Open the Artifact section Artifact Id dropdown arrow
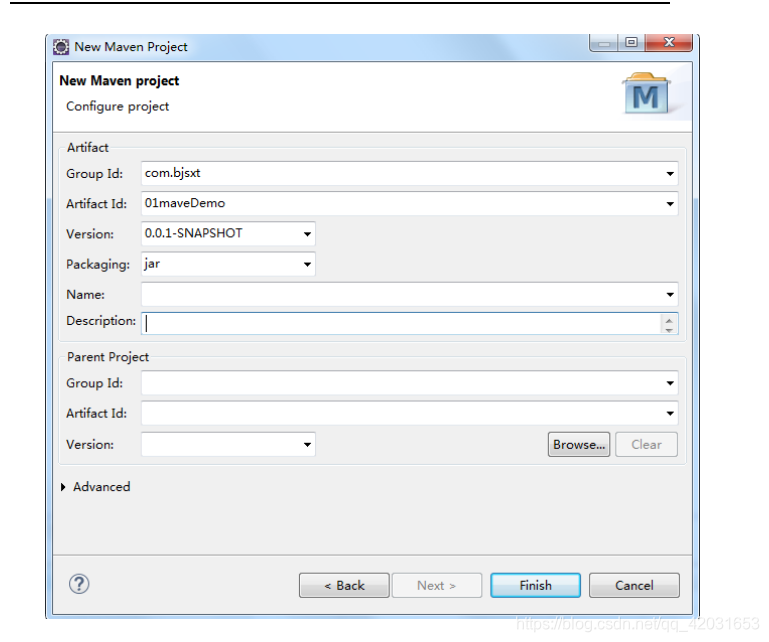769x642 pixels. coord(669,204)
